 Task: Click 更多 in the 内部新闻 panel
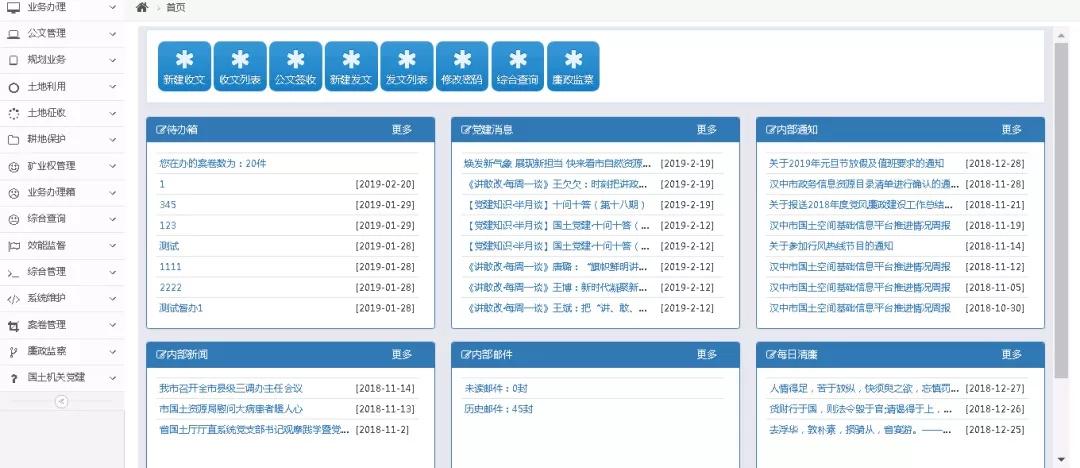[x=402, y=354]
